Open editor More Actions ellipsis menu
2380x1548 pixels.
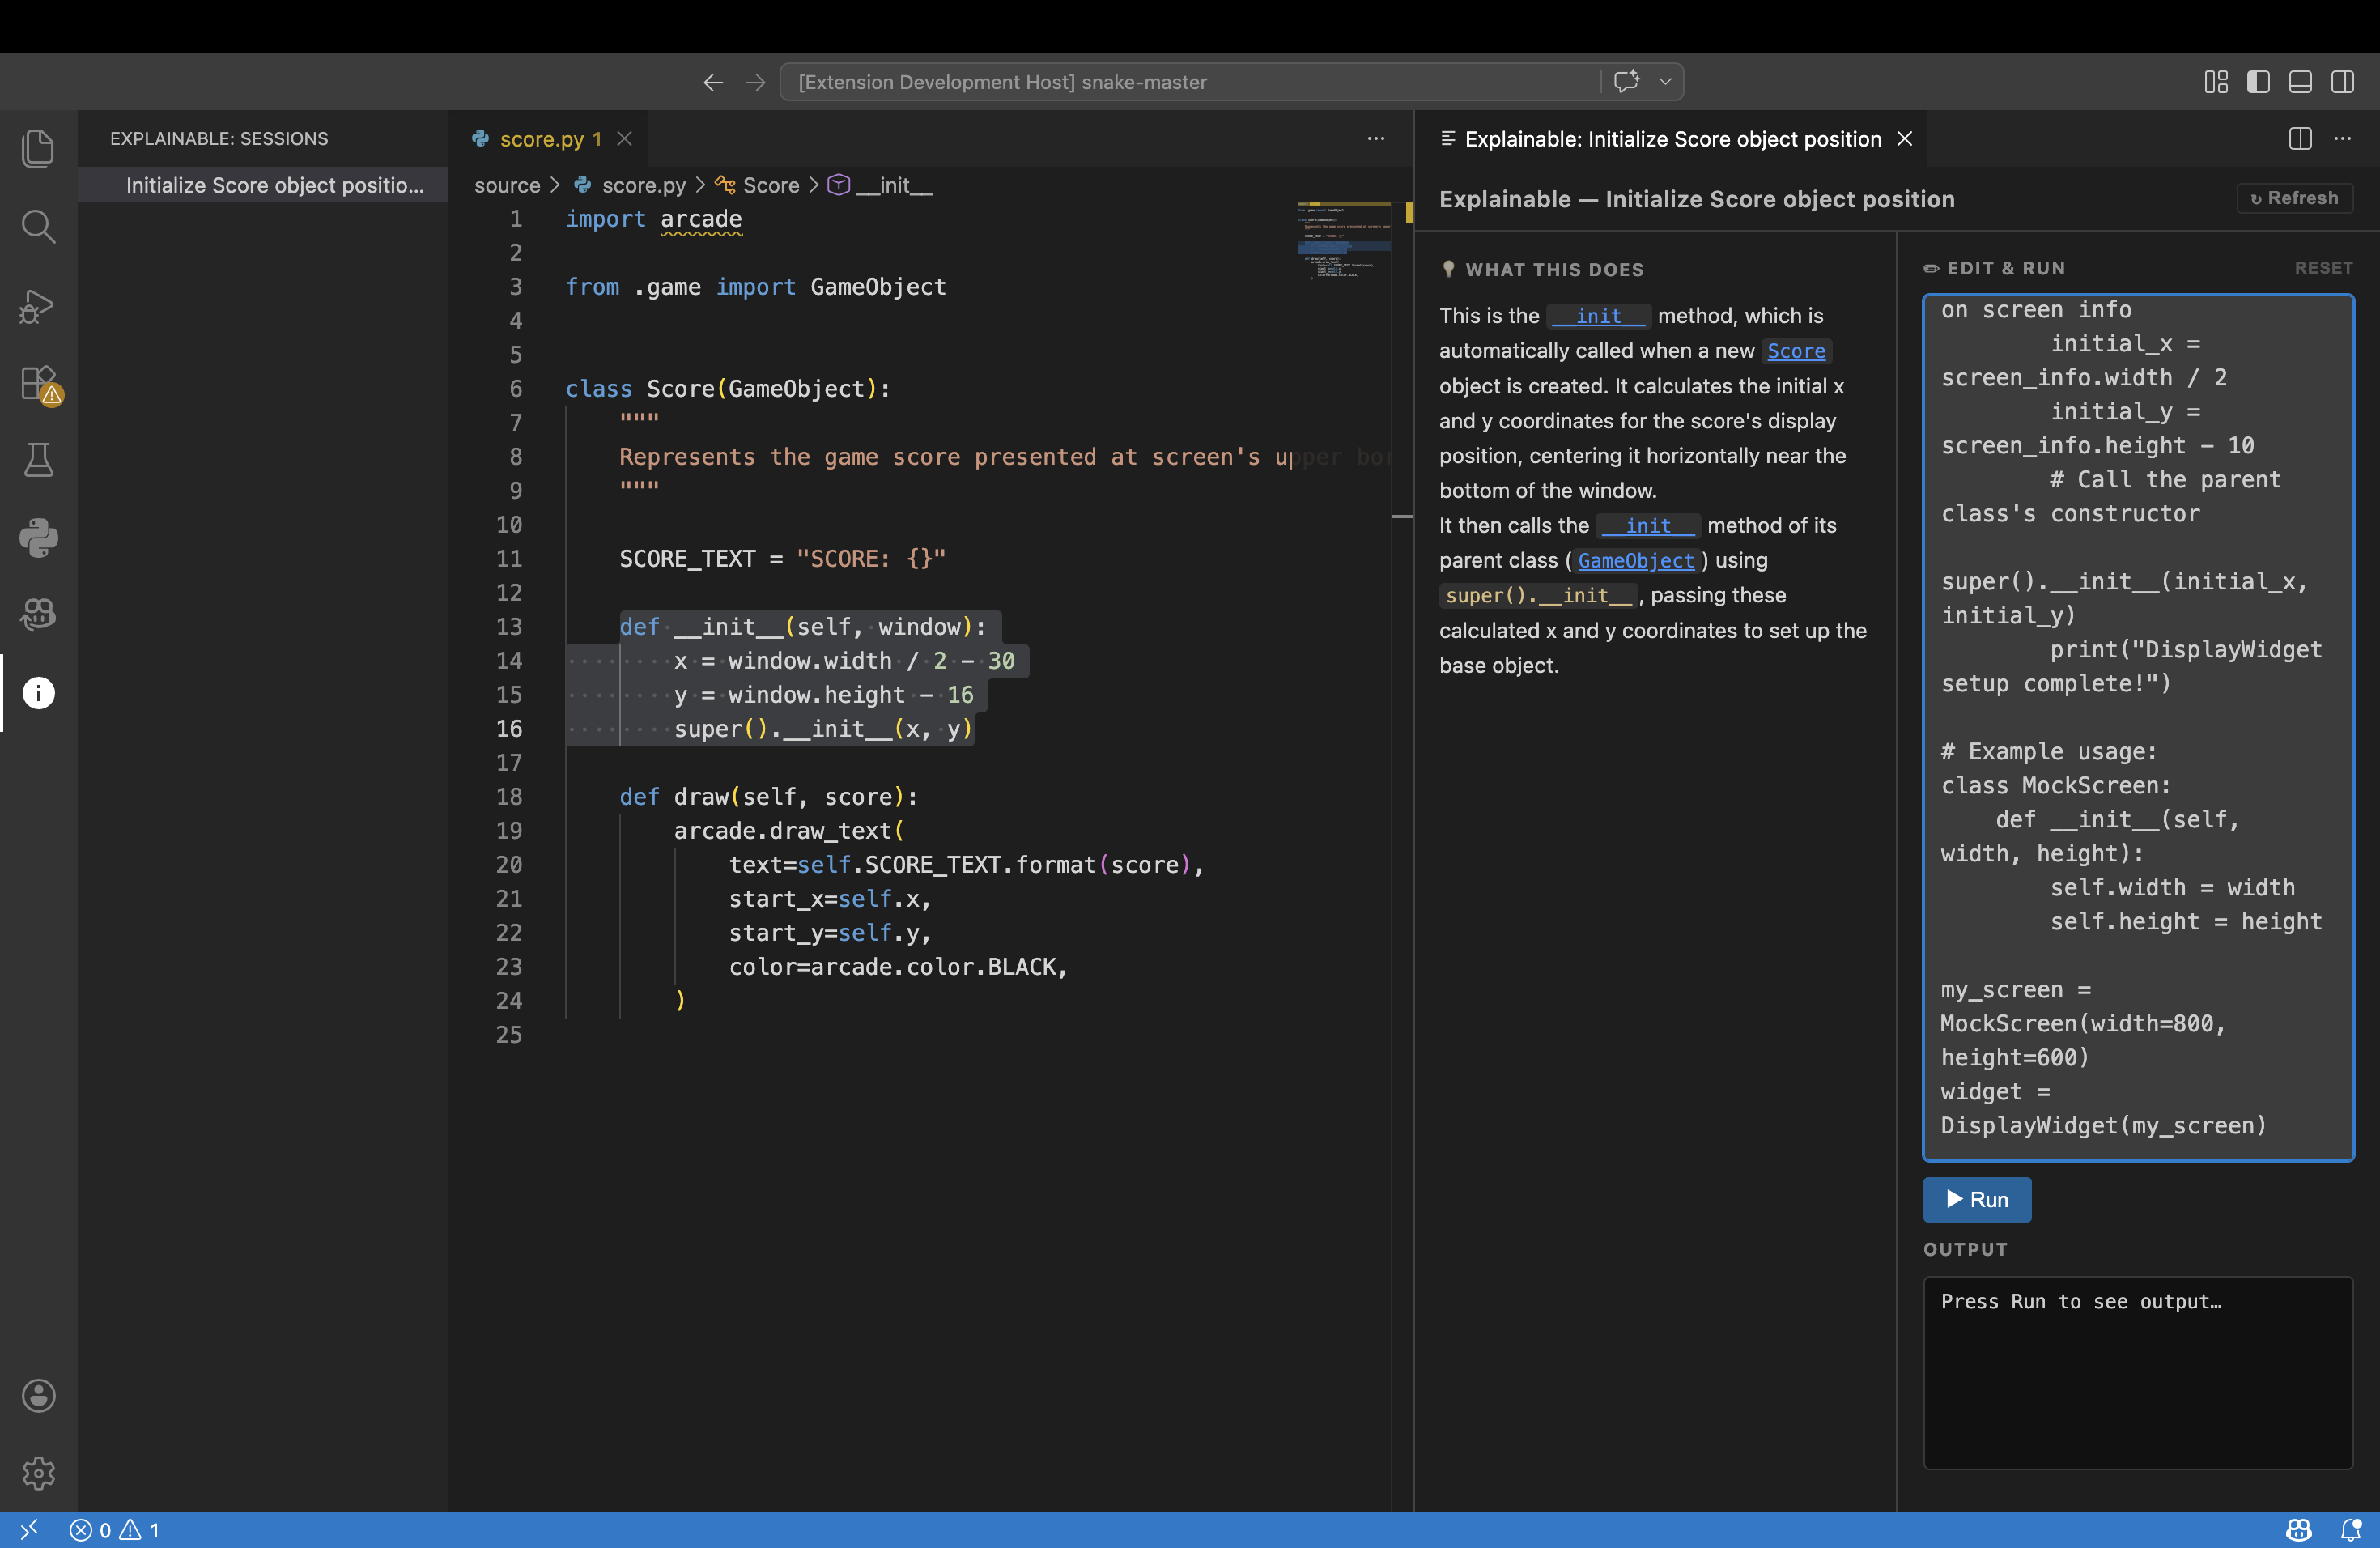tap(1375, 139)
